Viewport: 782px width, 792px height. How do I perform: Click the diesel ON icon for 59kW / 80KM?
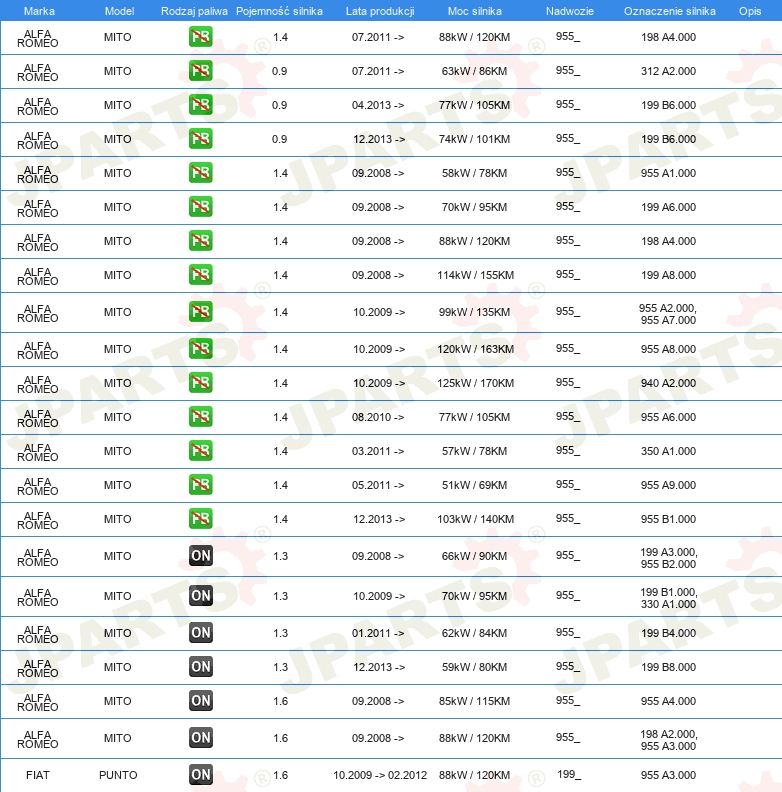[200, 667]
